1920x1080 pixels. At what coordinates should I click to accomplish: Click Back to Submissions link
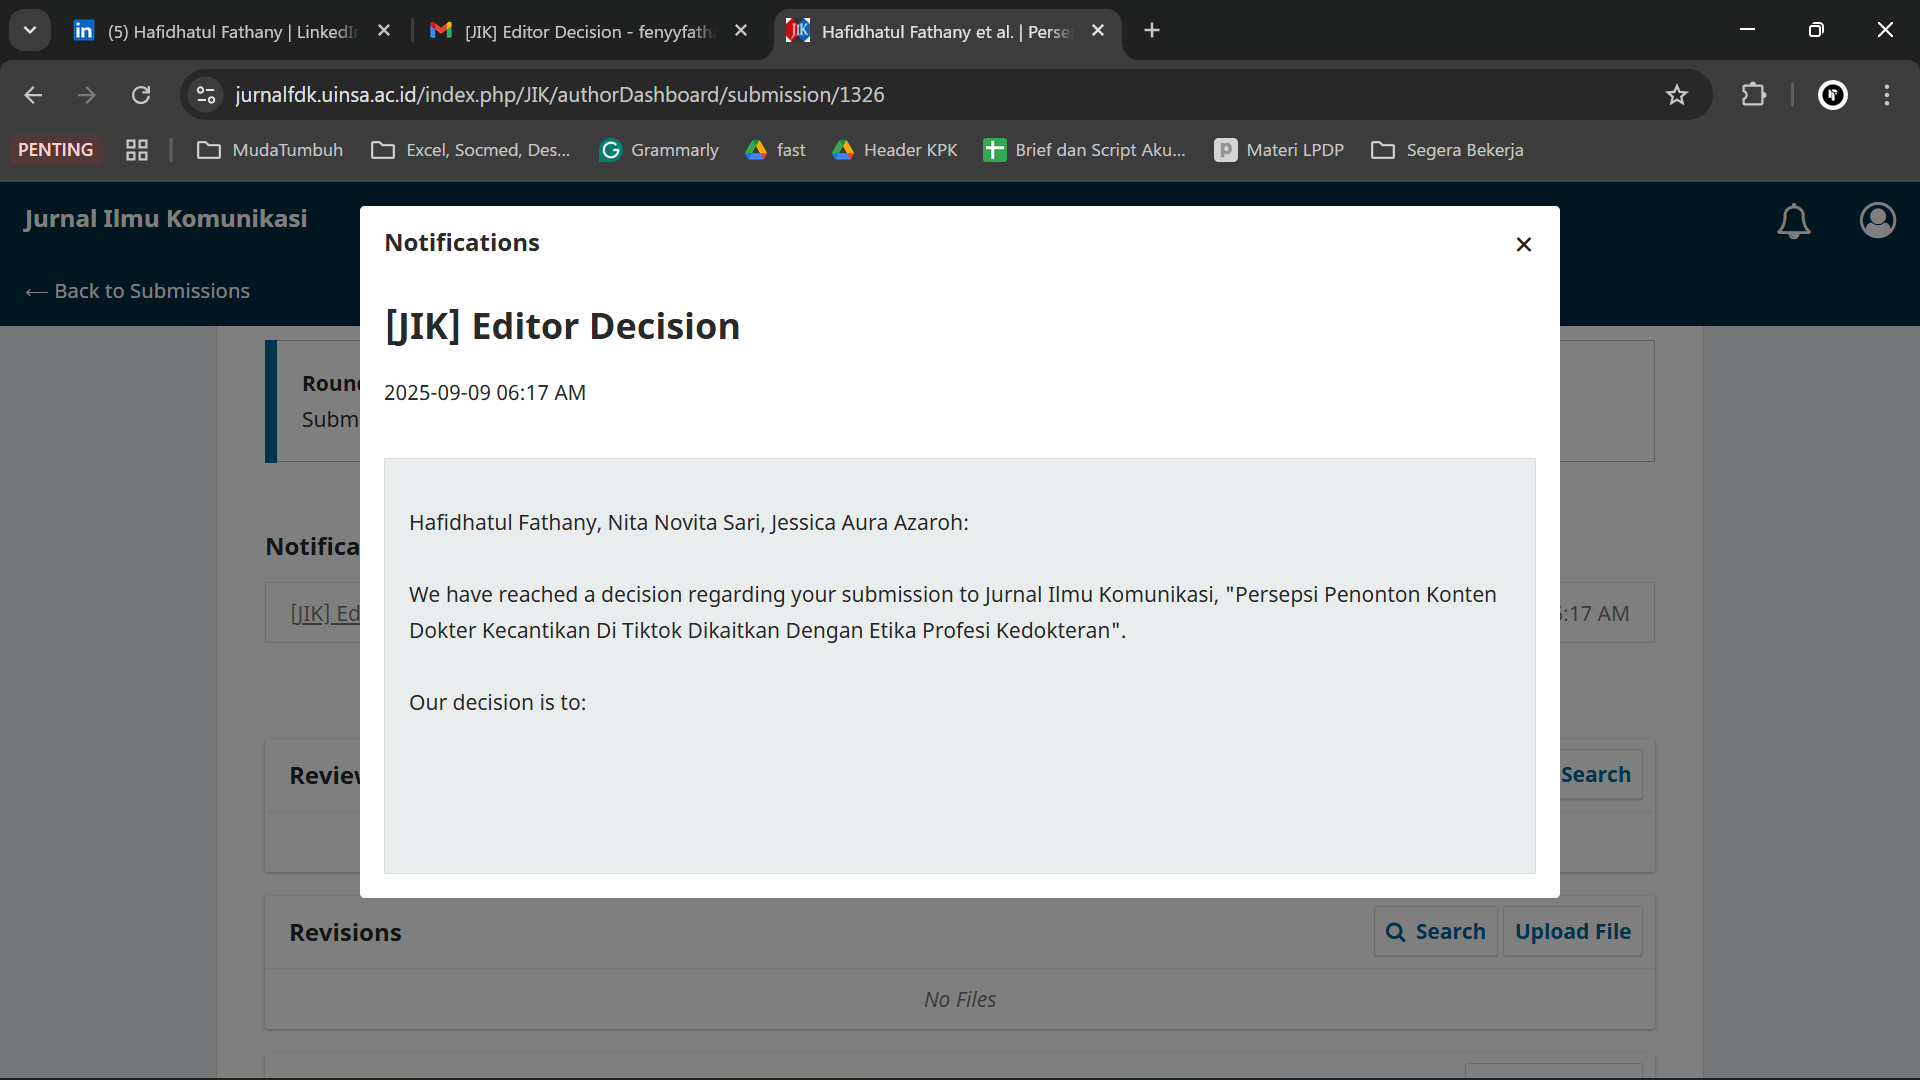point(138,291)
